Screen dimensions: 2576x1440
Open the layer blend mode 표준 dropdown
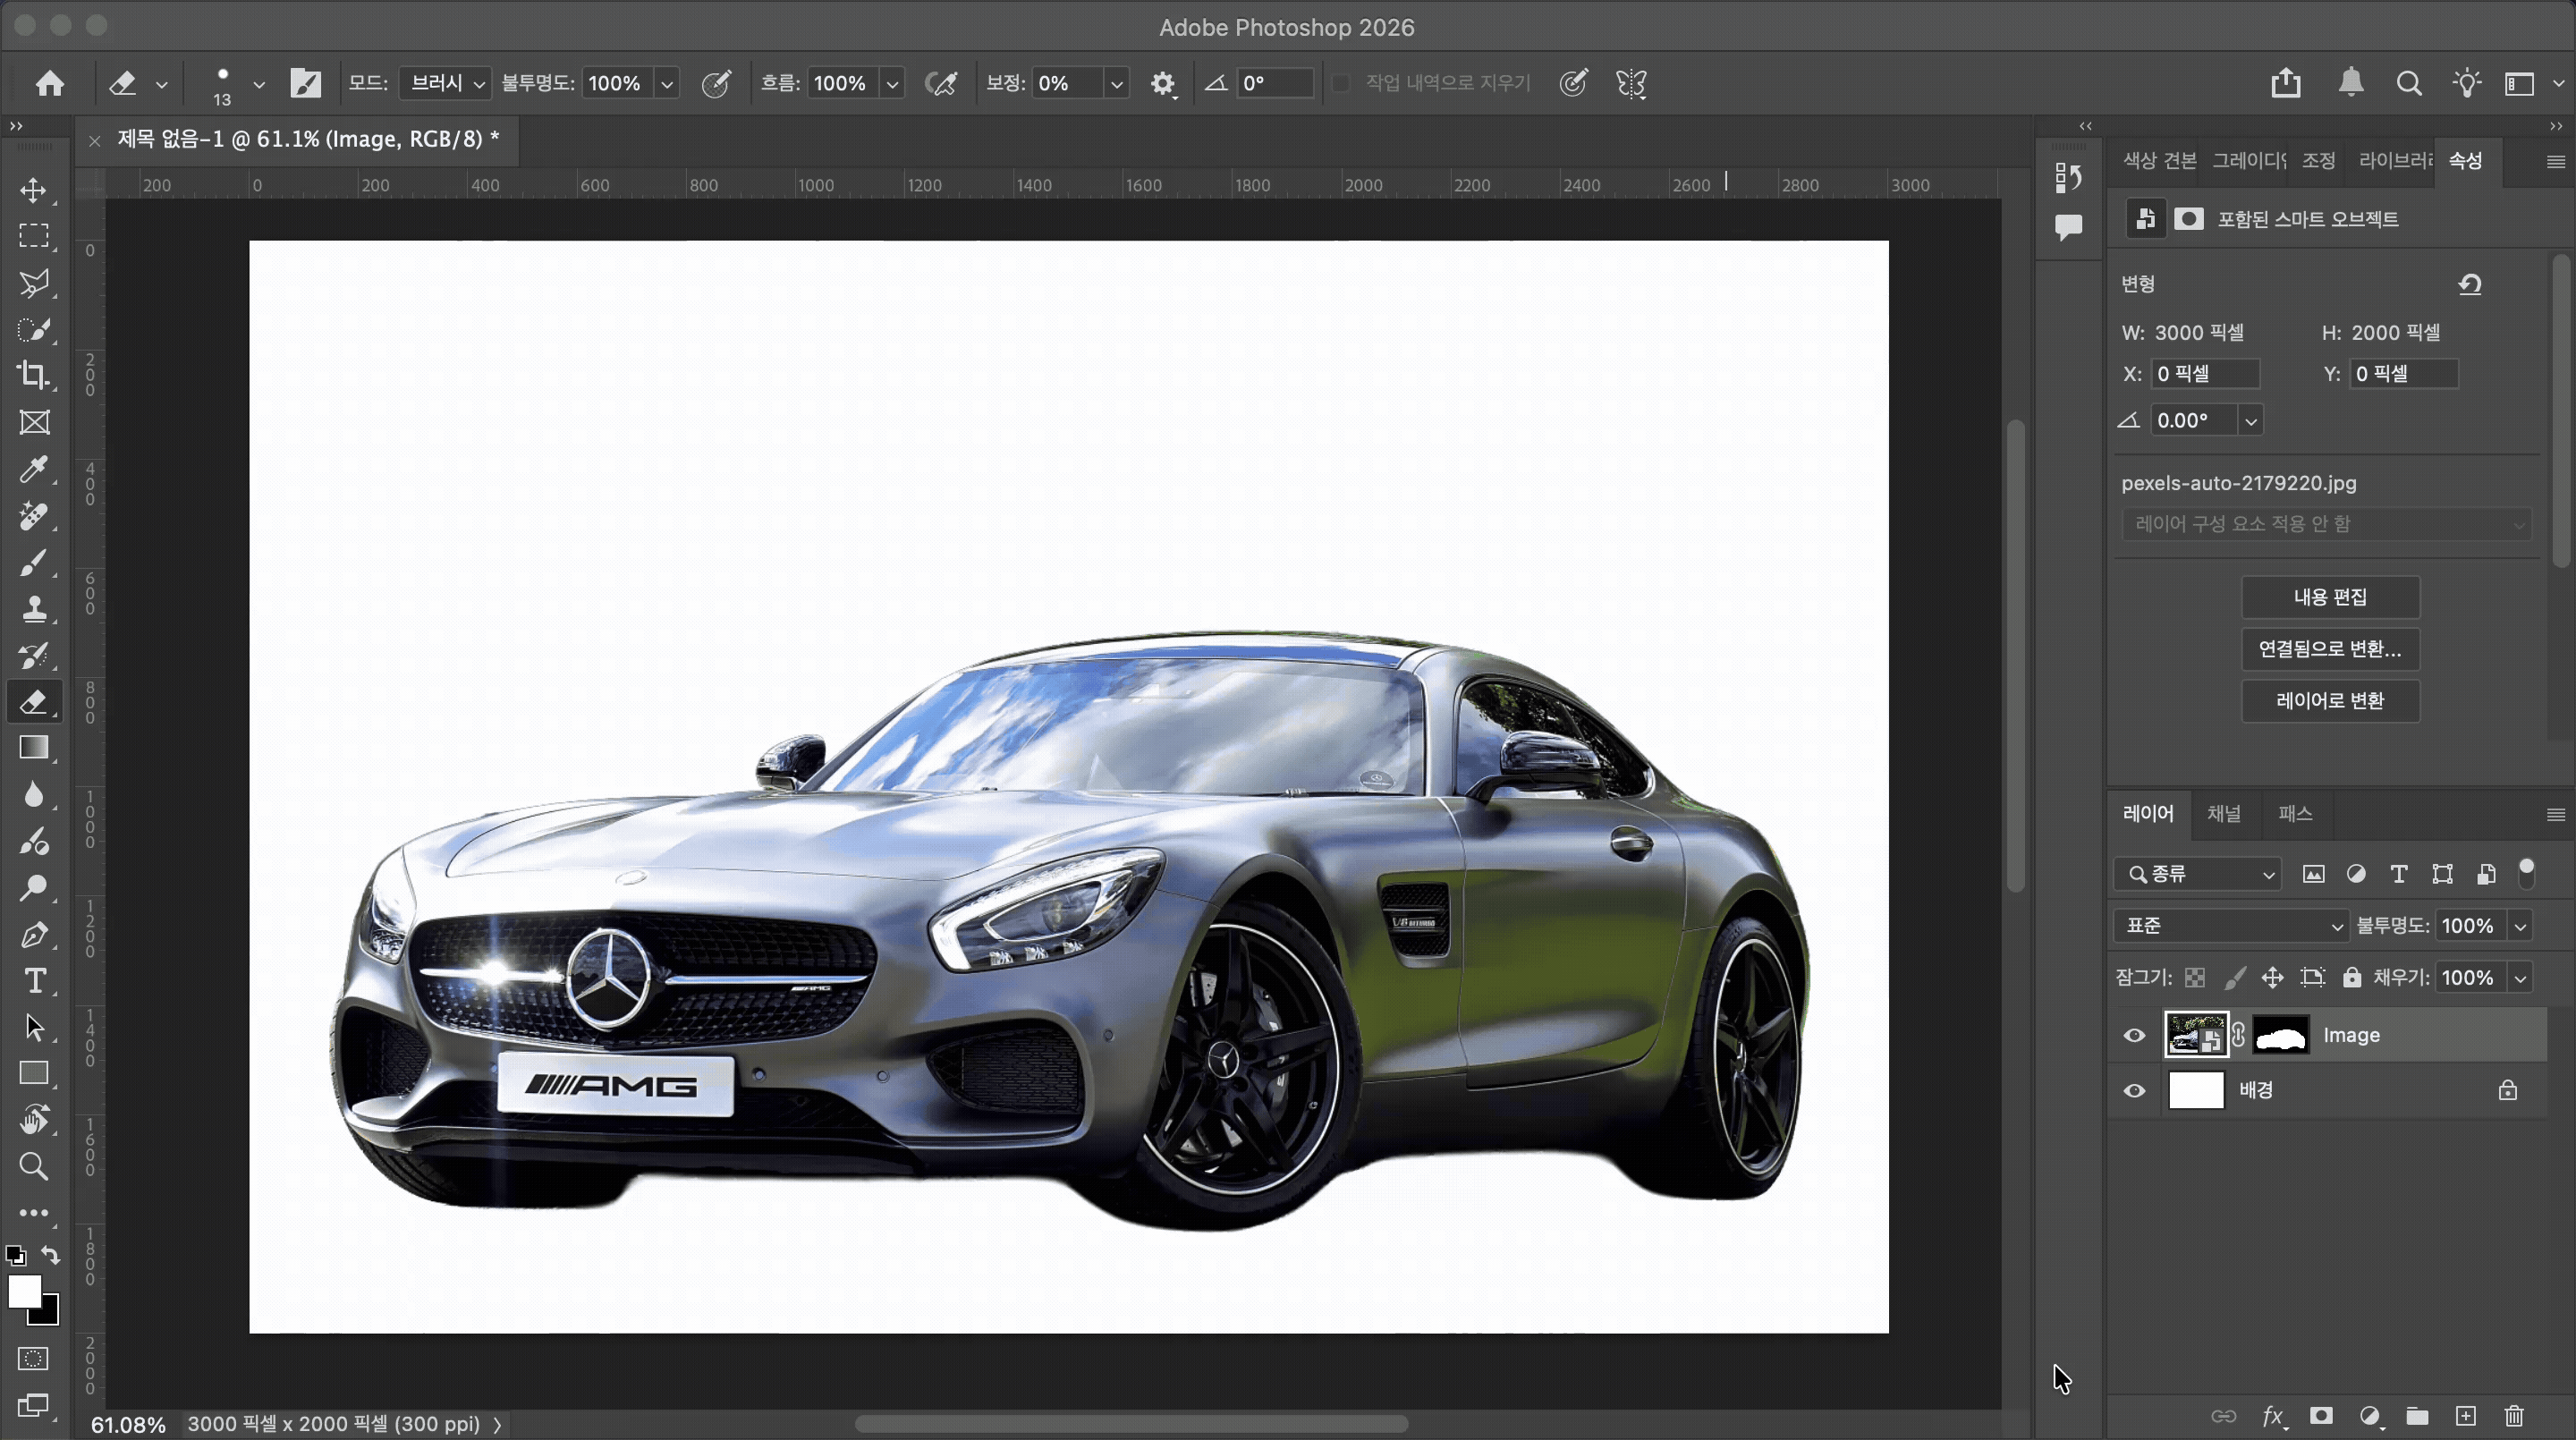click(x=2231, y=926)
